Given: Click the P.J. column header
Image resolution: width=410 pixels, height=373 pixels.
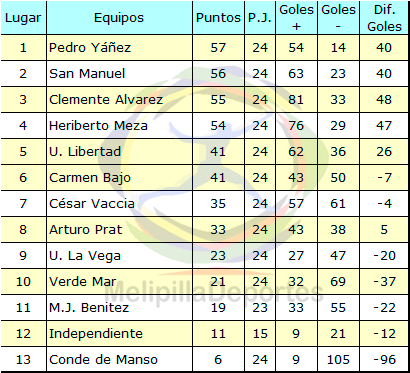Looking at the screenshot, I should point(260,18).
